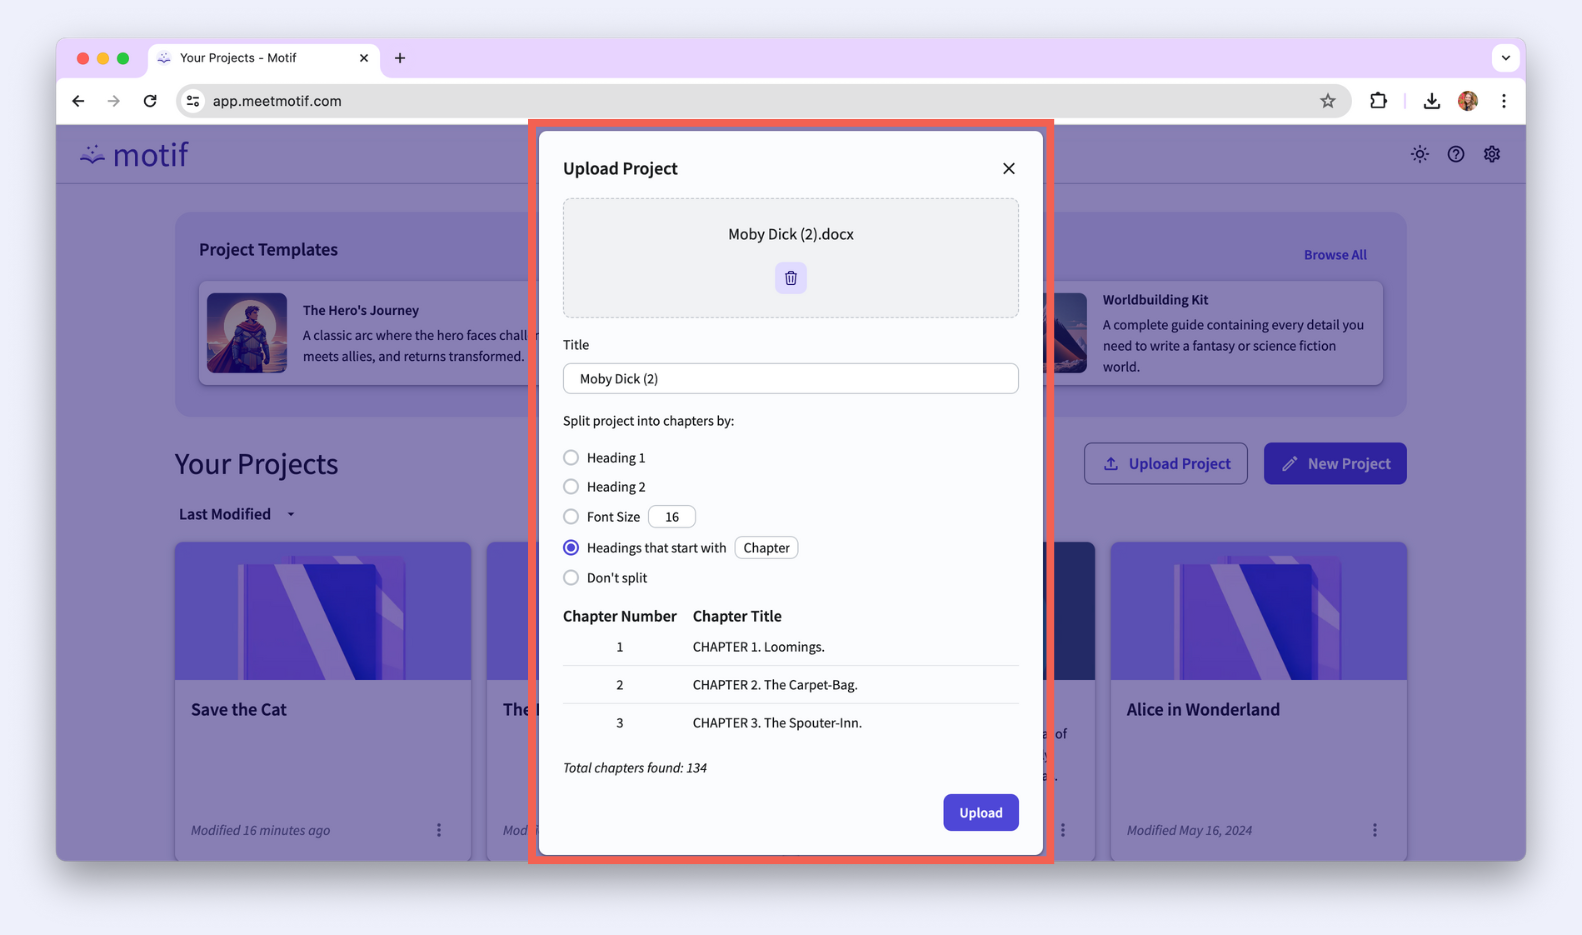Screen dimensions: 1582x935
Task: Open the Browse All templates link
Action: (x=1334, y=255)
